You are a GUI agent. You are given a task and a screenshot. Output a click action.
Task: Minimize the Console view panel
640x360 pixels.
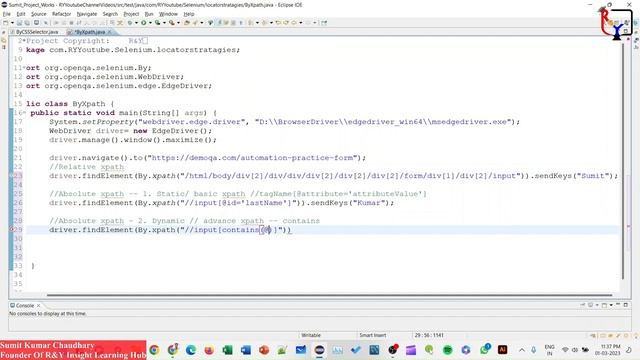(618, 305)
